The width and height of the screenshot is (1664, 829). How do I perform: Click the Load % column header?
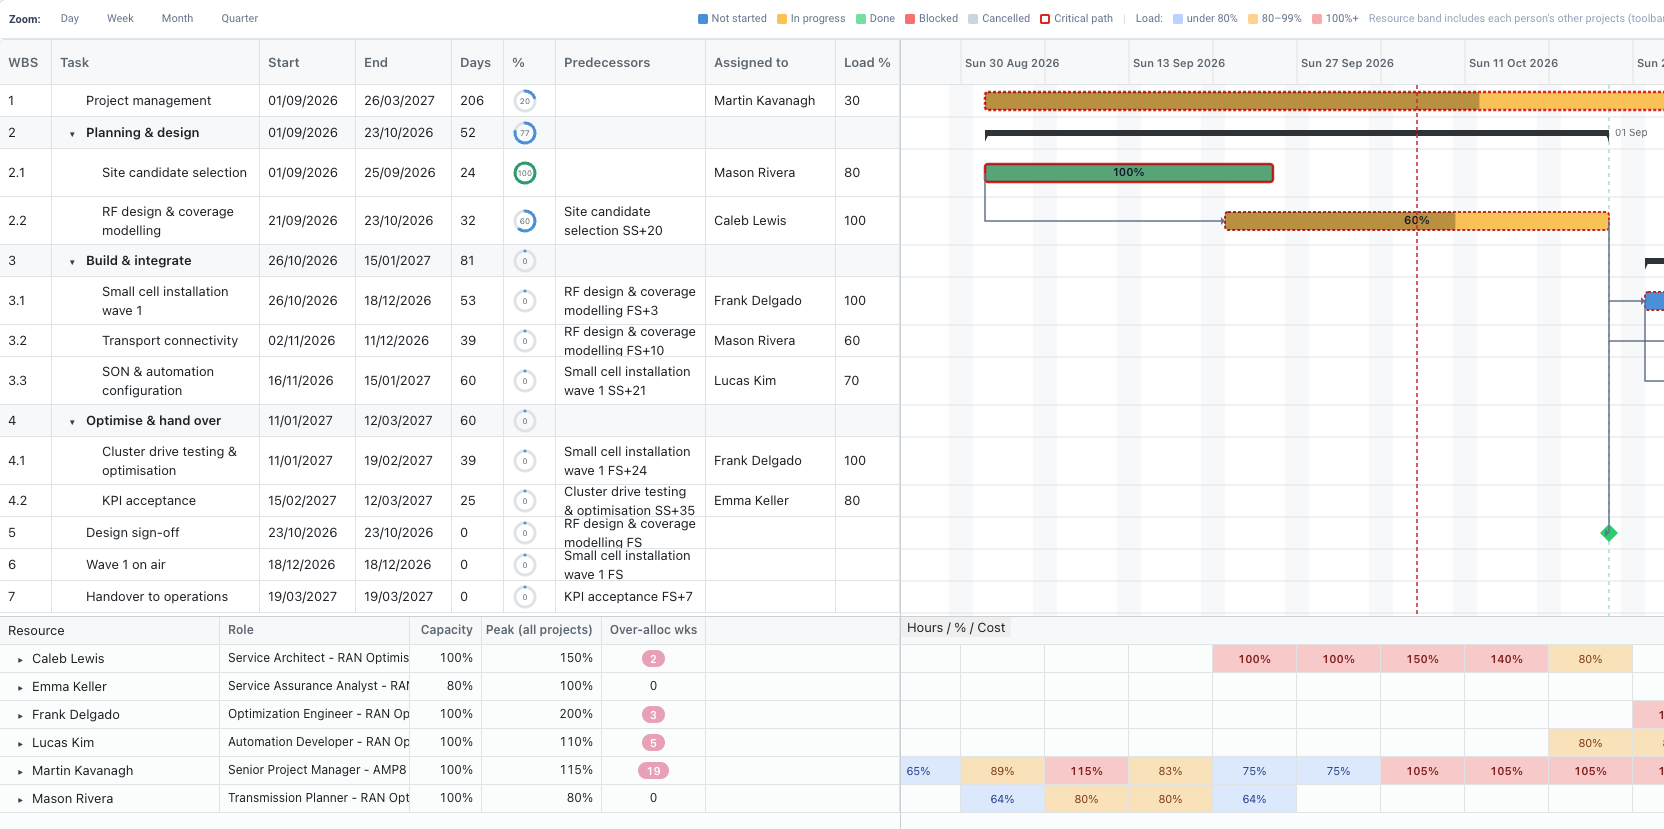867,63
